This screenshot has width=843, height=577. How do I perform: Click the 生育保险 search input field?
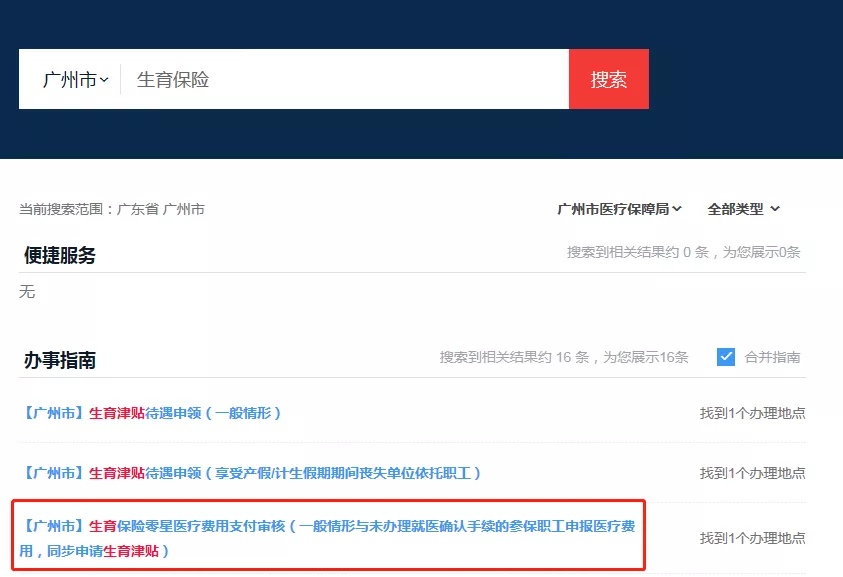[345, 80]
